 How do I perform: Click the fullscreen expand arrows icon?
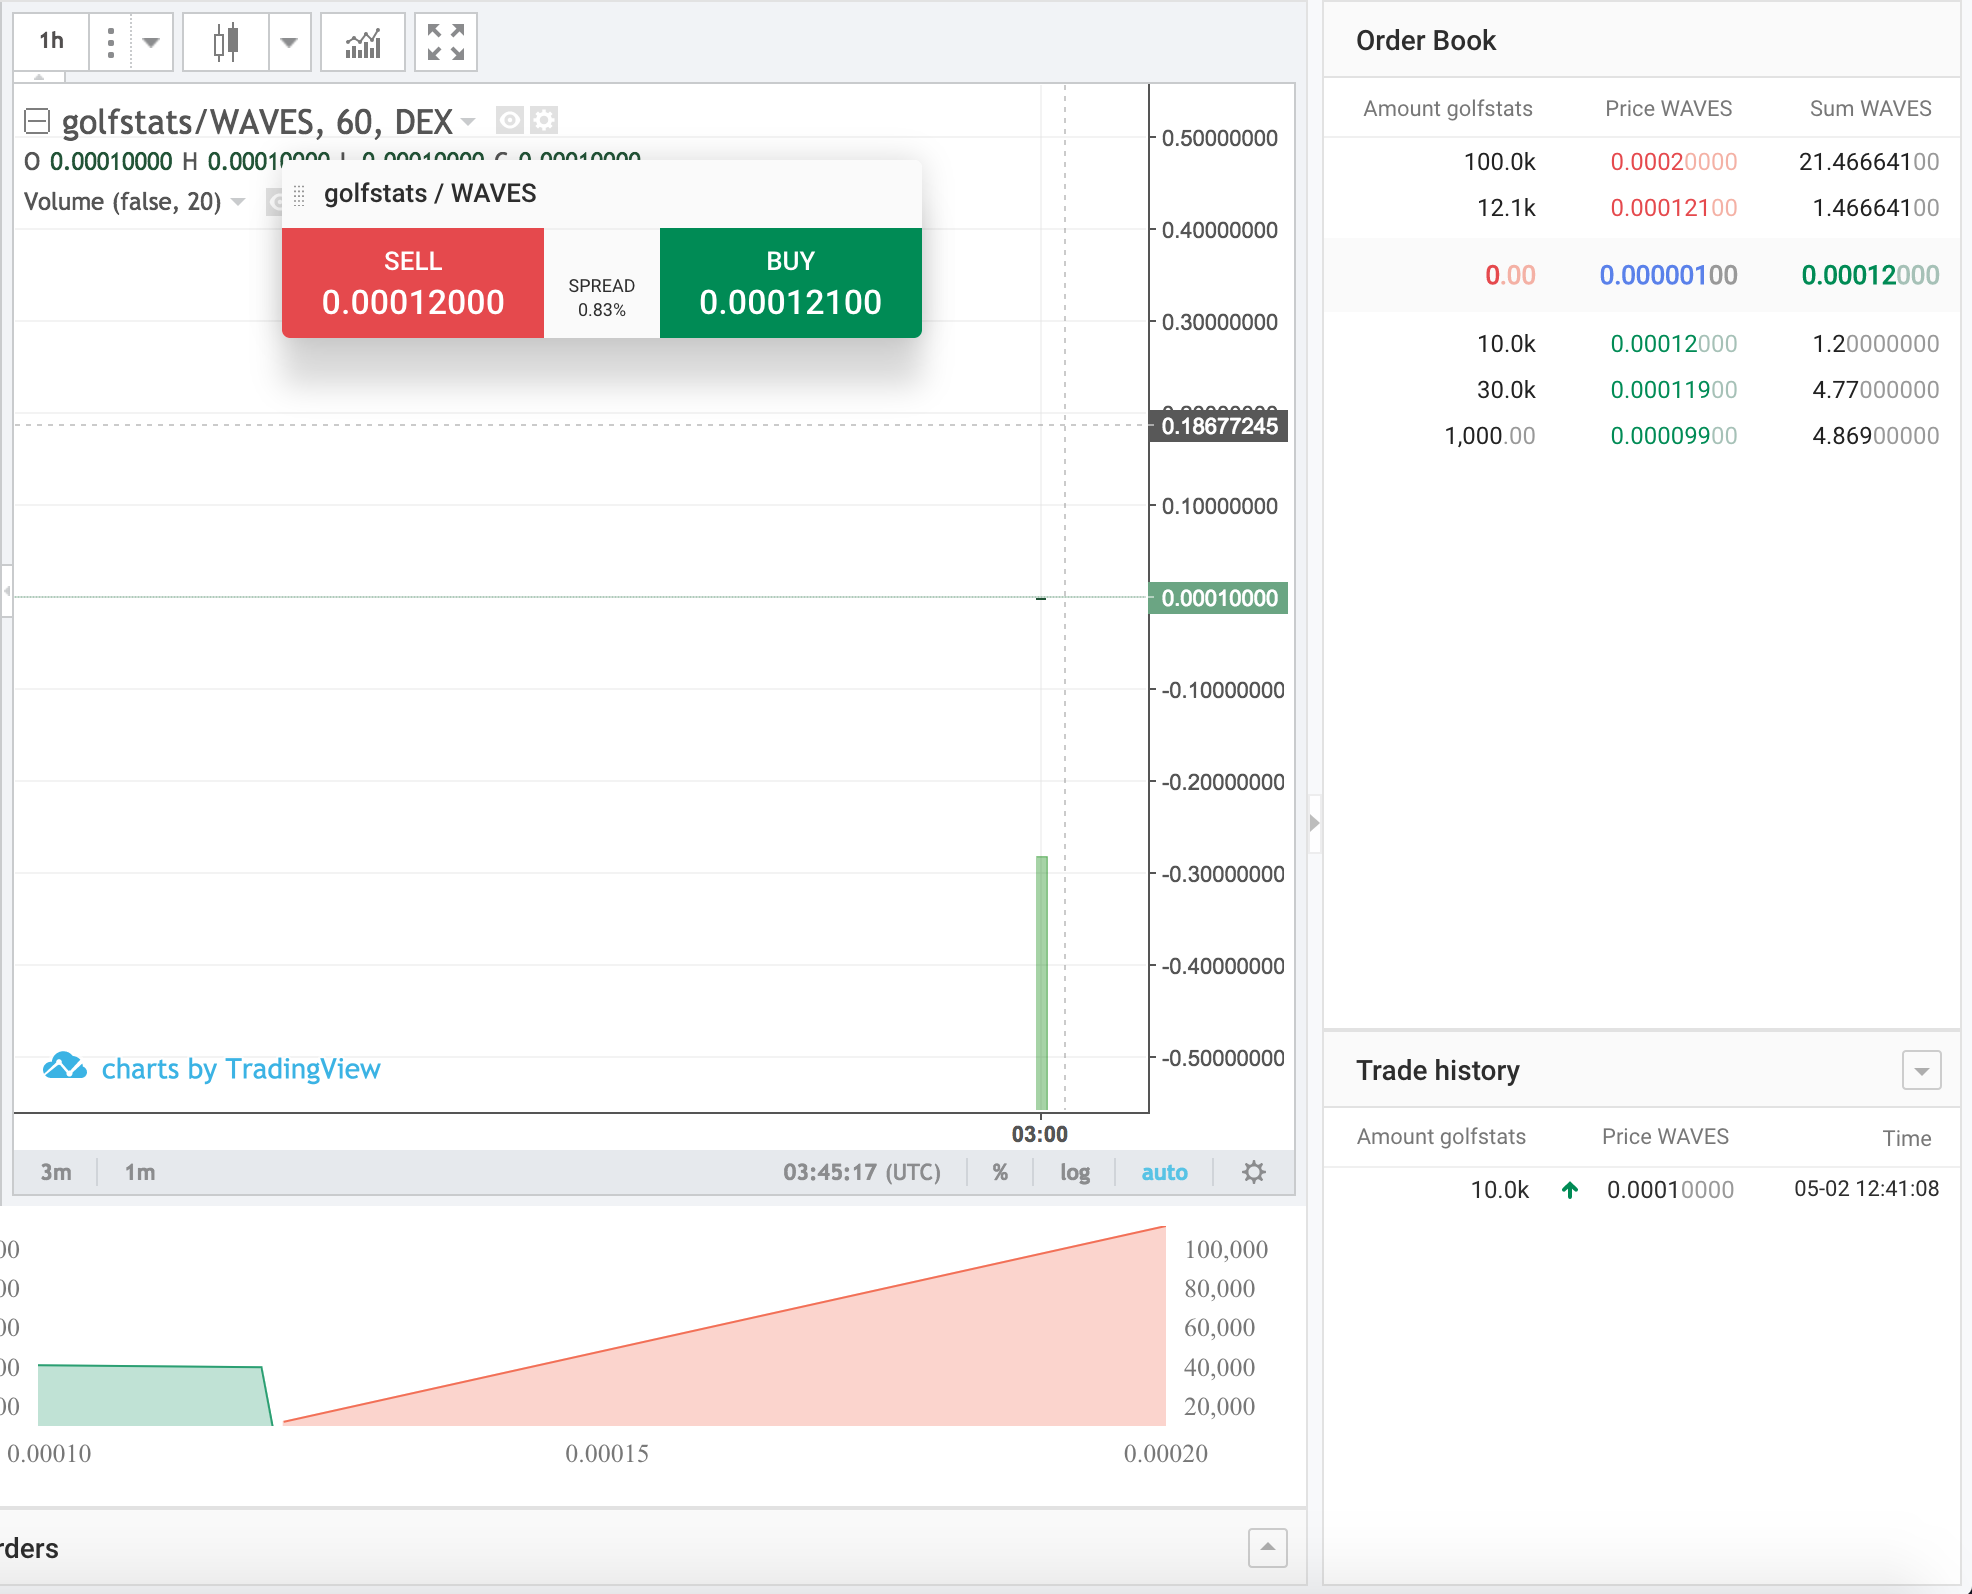tap(446, 42)
